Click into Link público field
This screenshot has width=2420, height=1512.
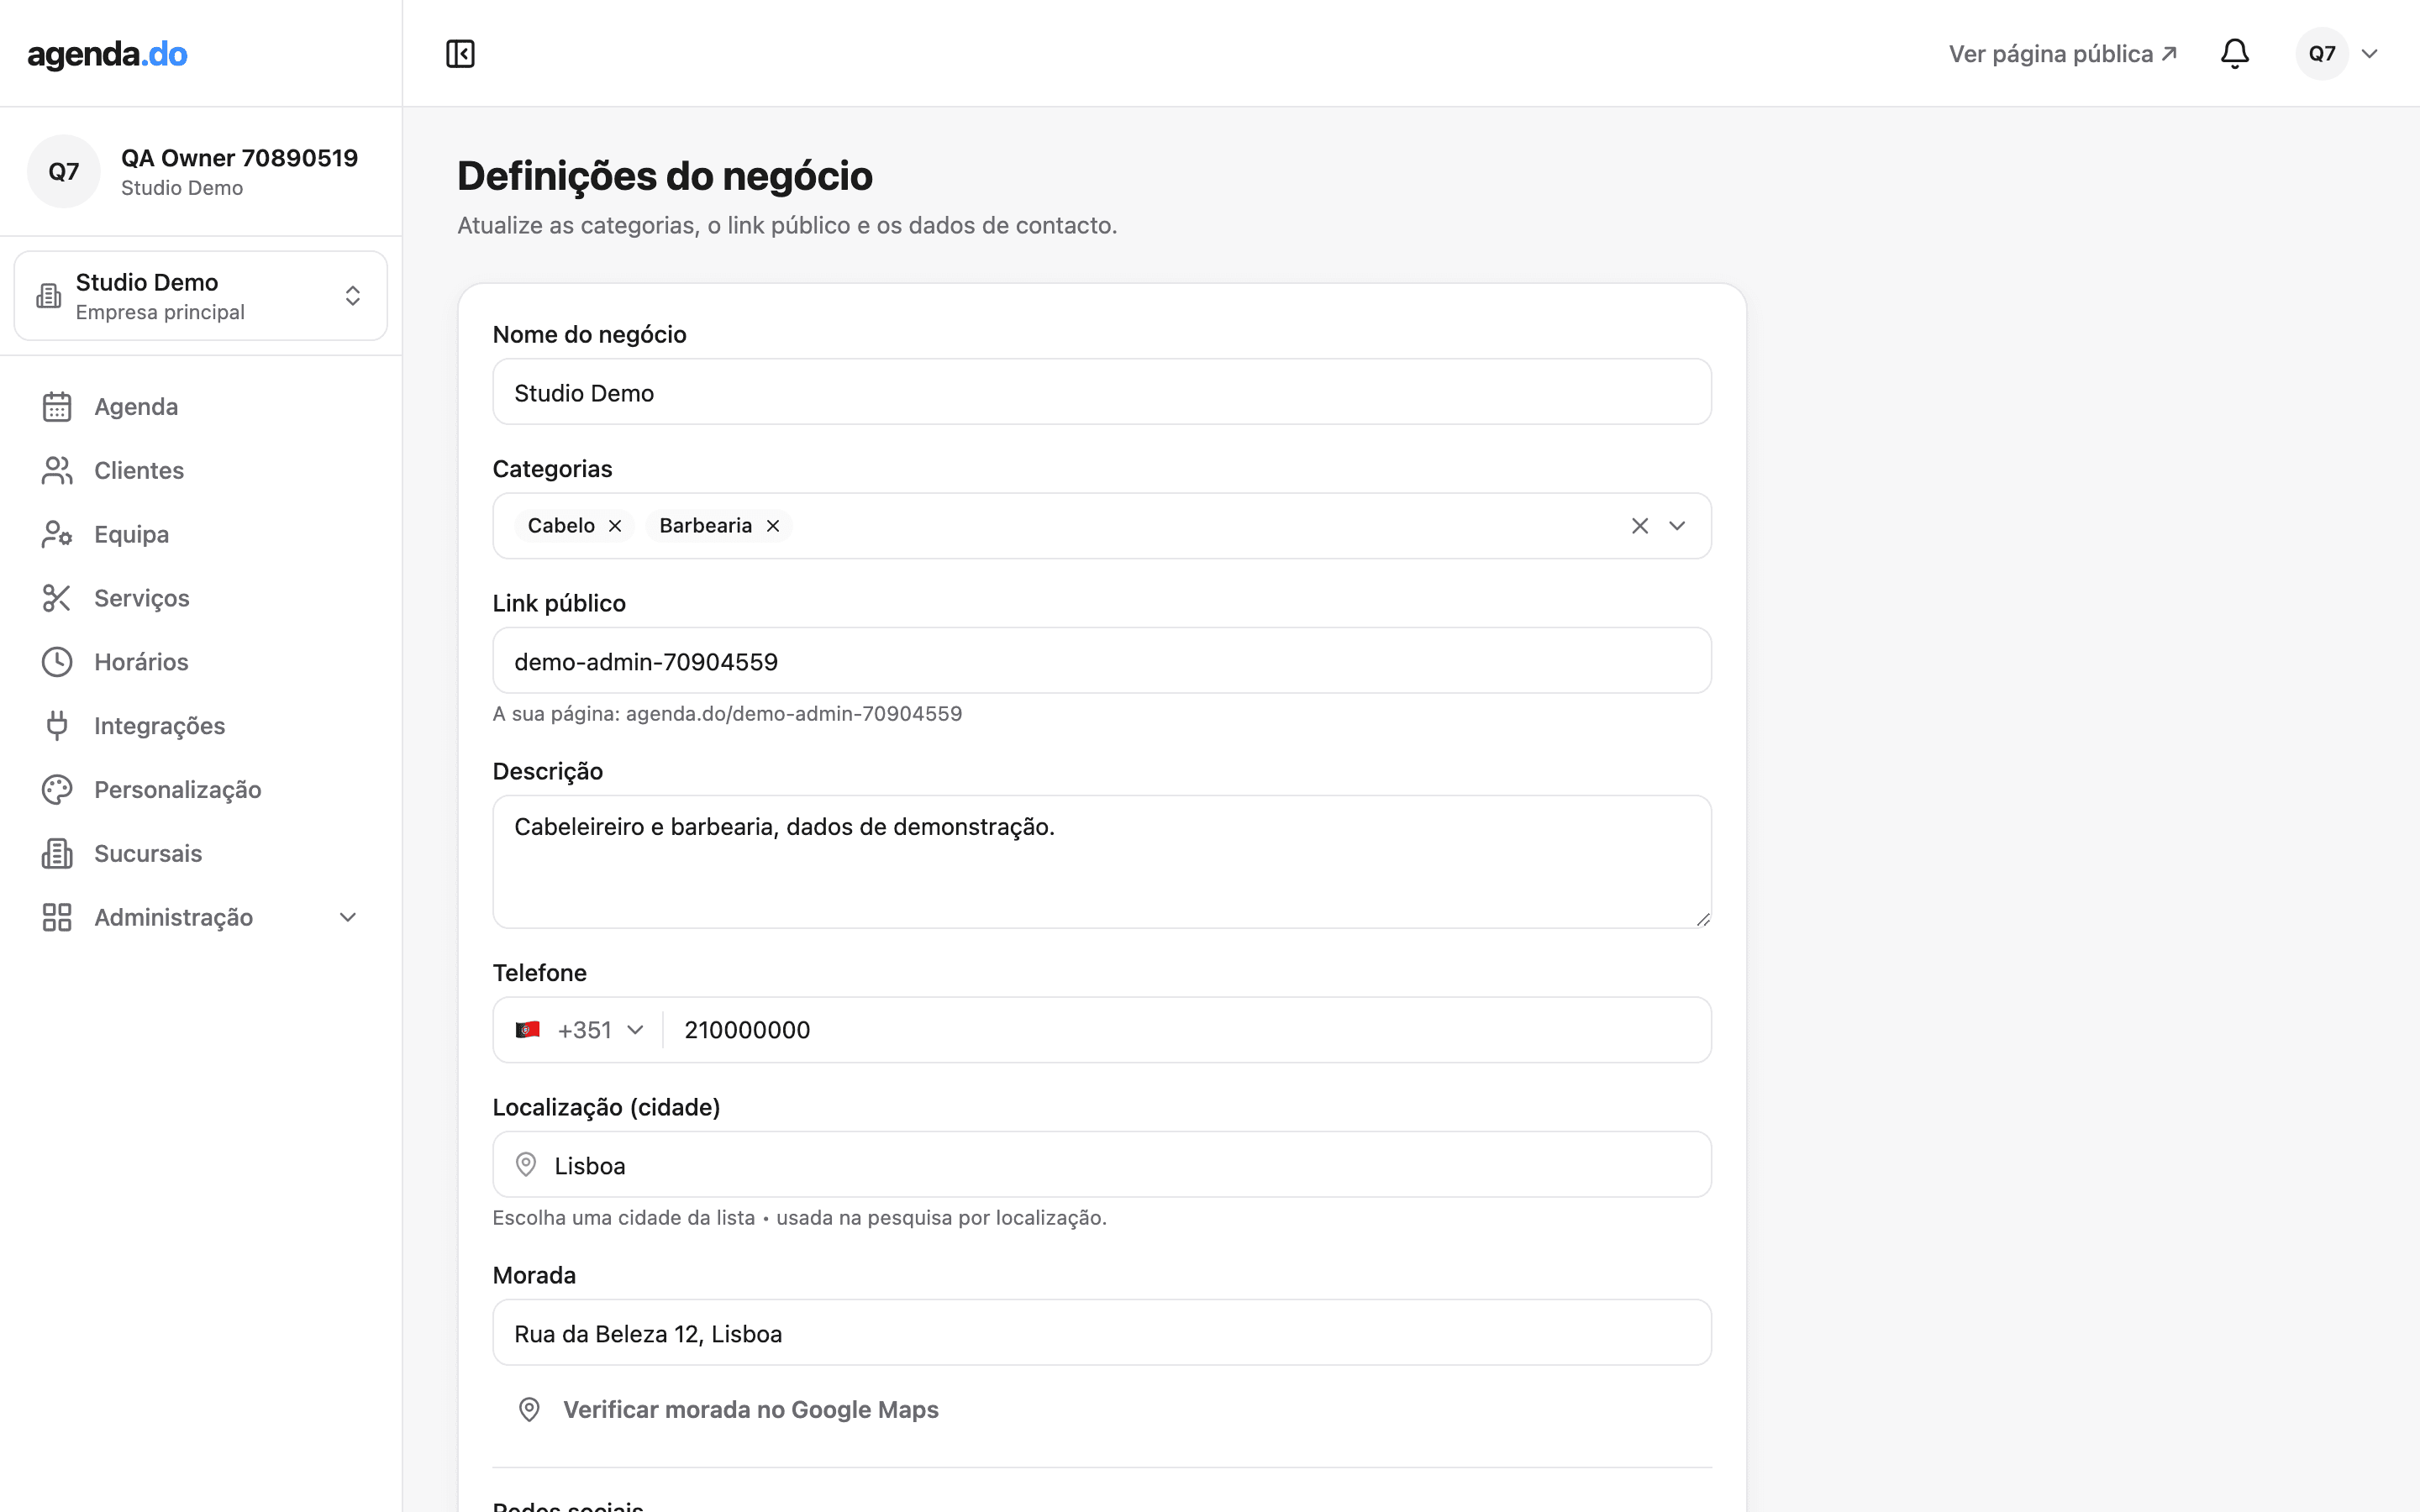pos(1102,661)
